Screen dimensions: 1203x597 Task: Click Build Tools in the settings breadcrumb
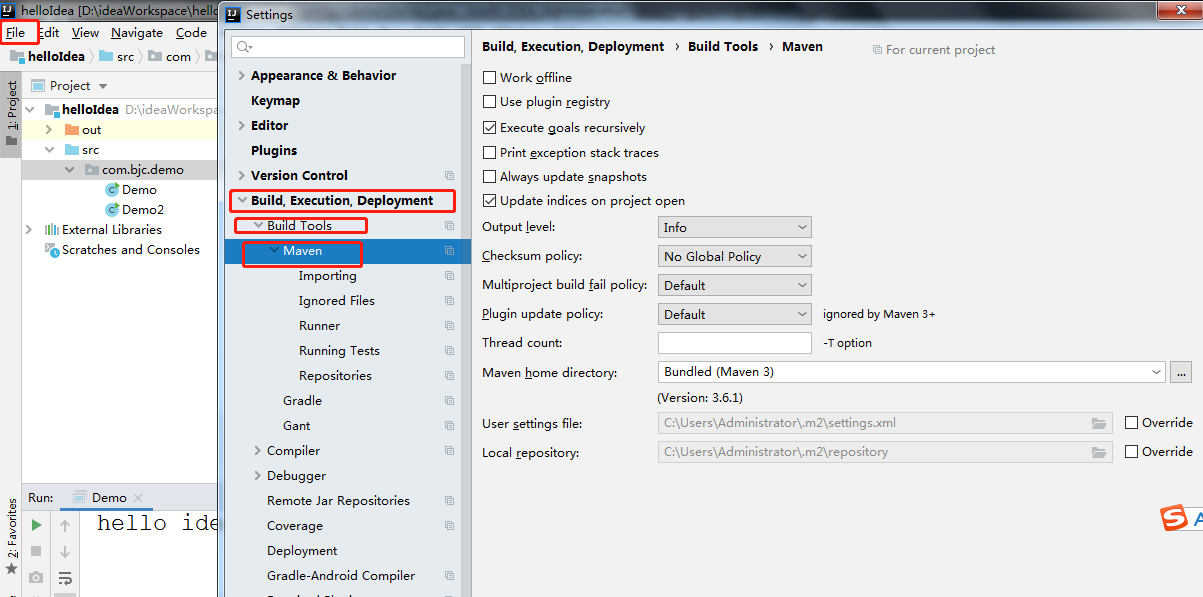click(723, 47)
